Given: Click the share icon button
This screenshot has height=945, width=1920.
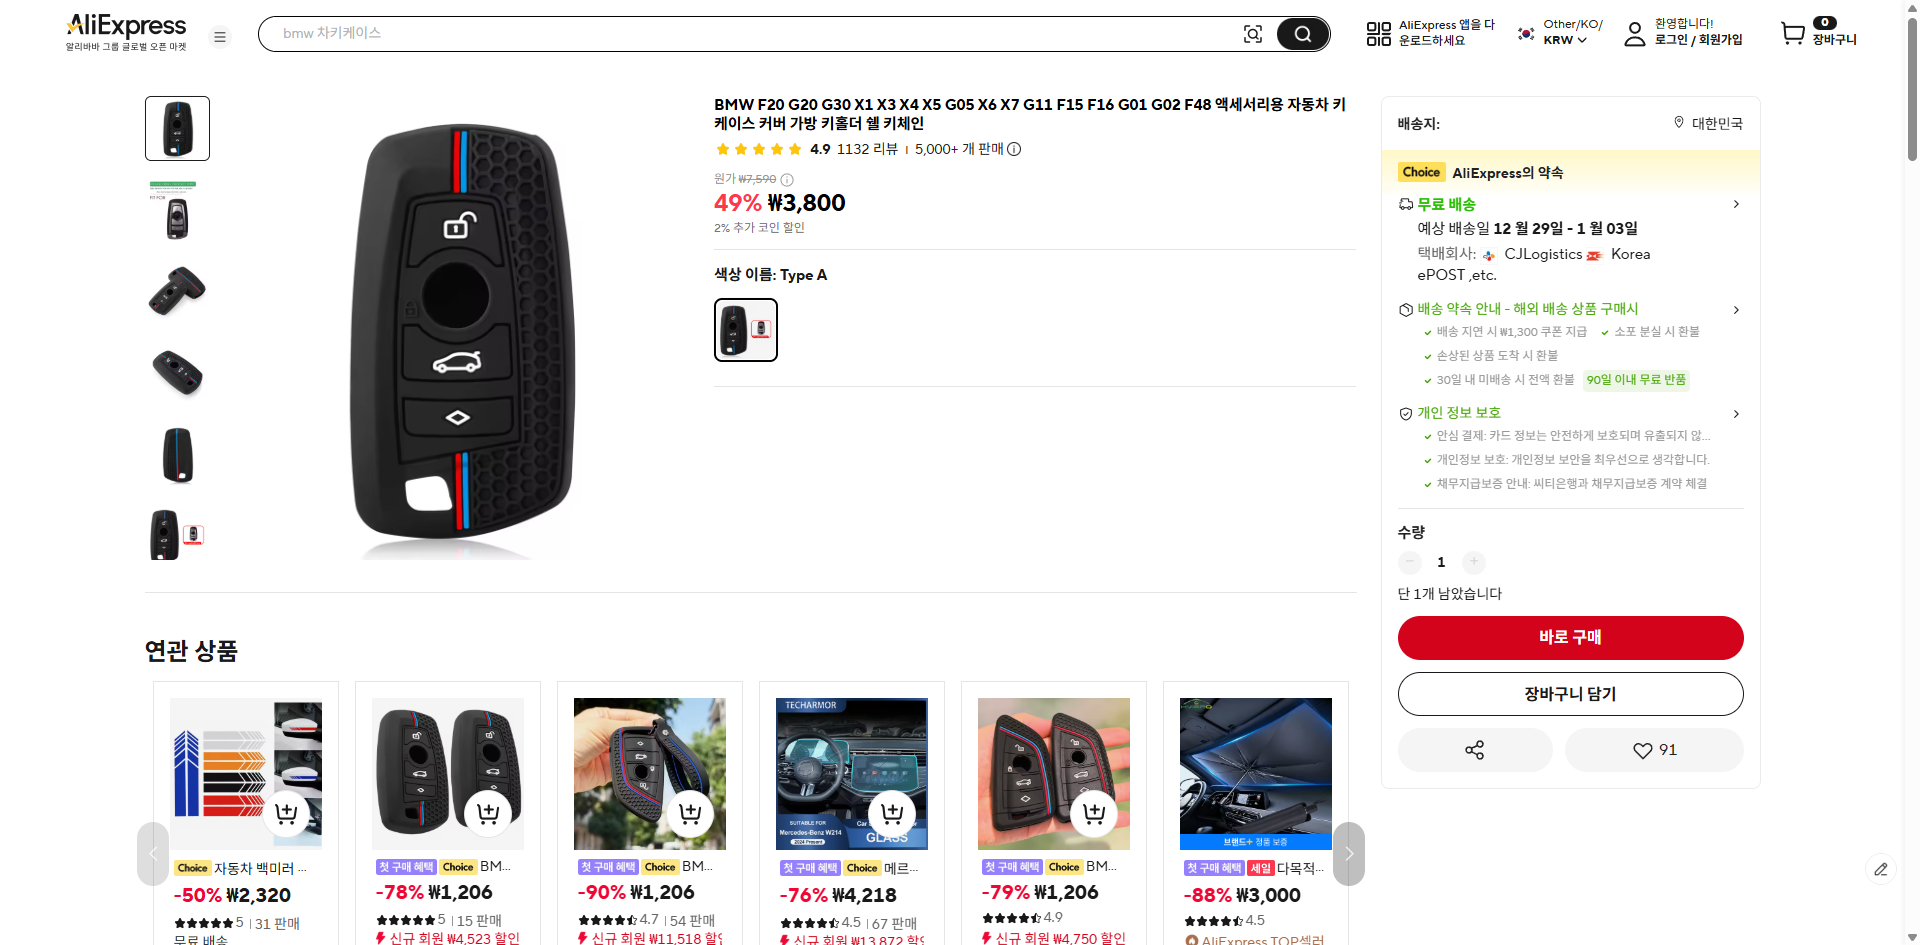Looking at the screenshot, I should (x=1474, y=750).
